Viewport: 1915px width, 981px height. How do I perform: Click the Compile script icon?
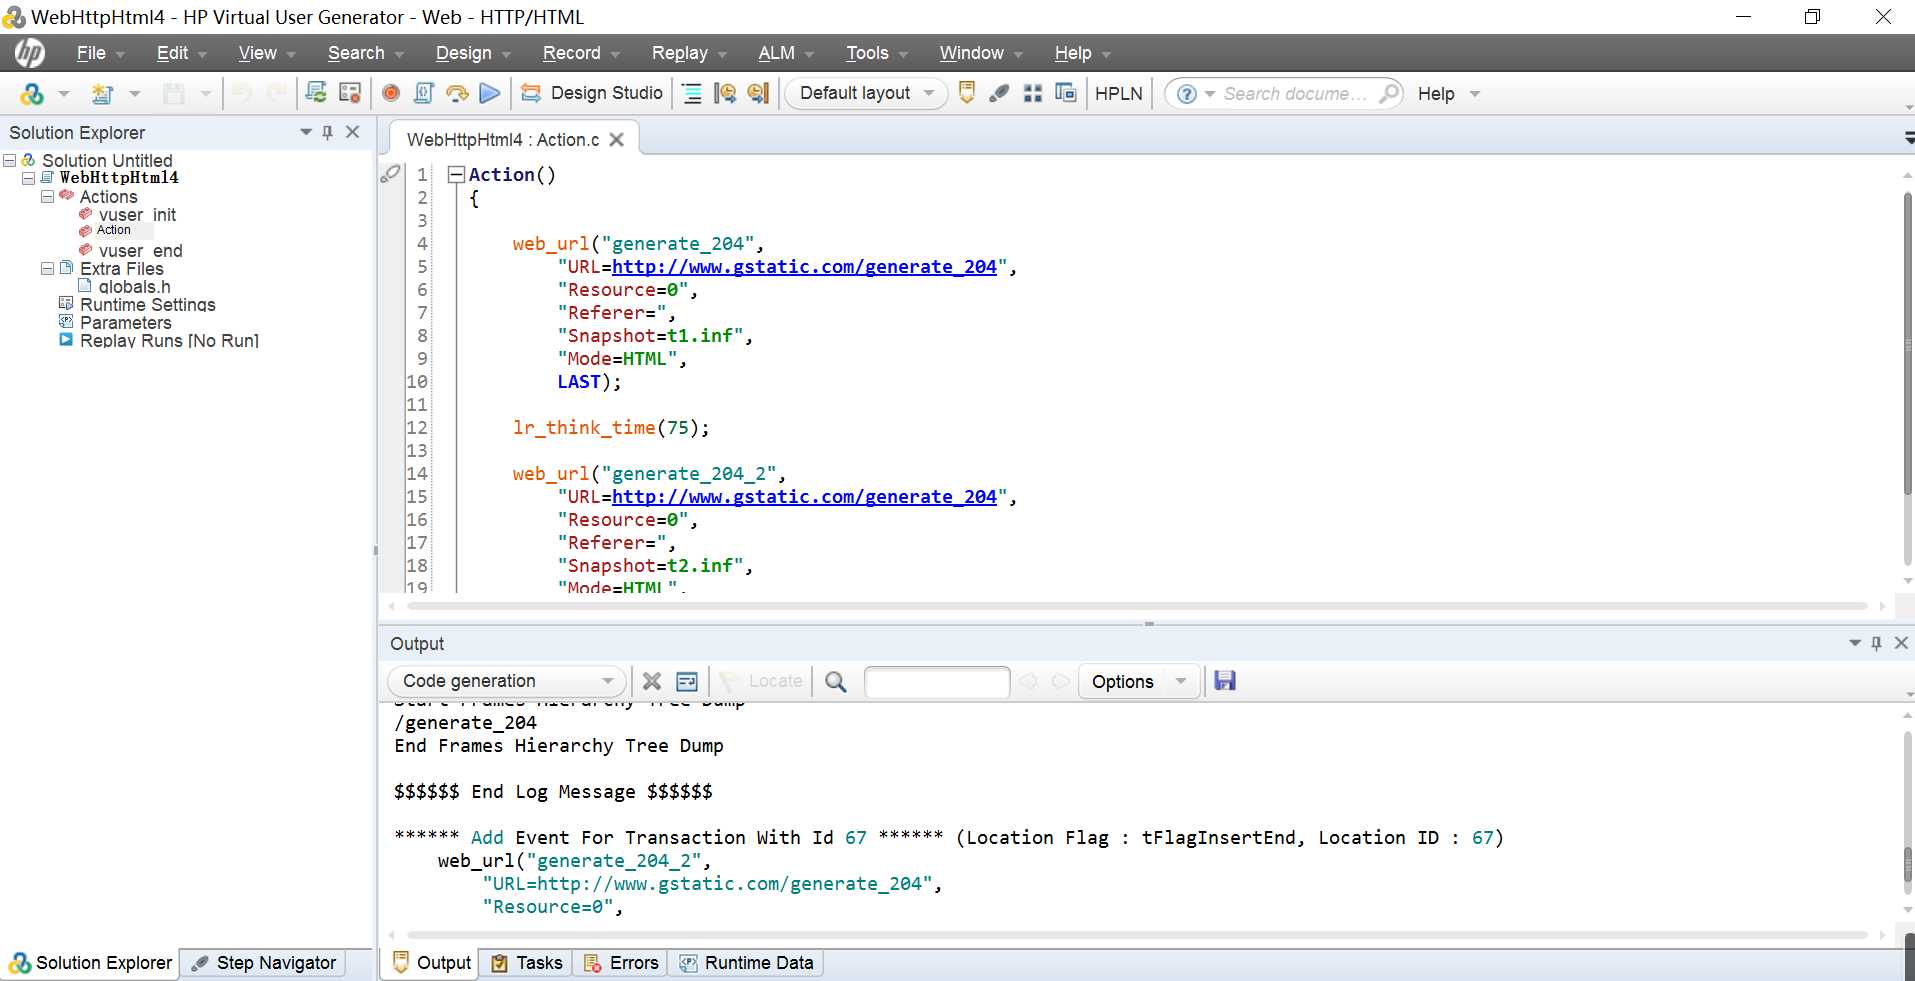point(423,93)
